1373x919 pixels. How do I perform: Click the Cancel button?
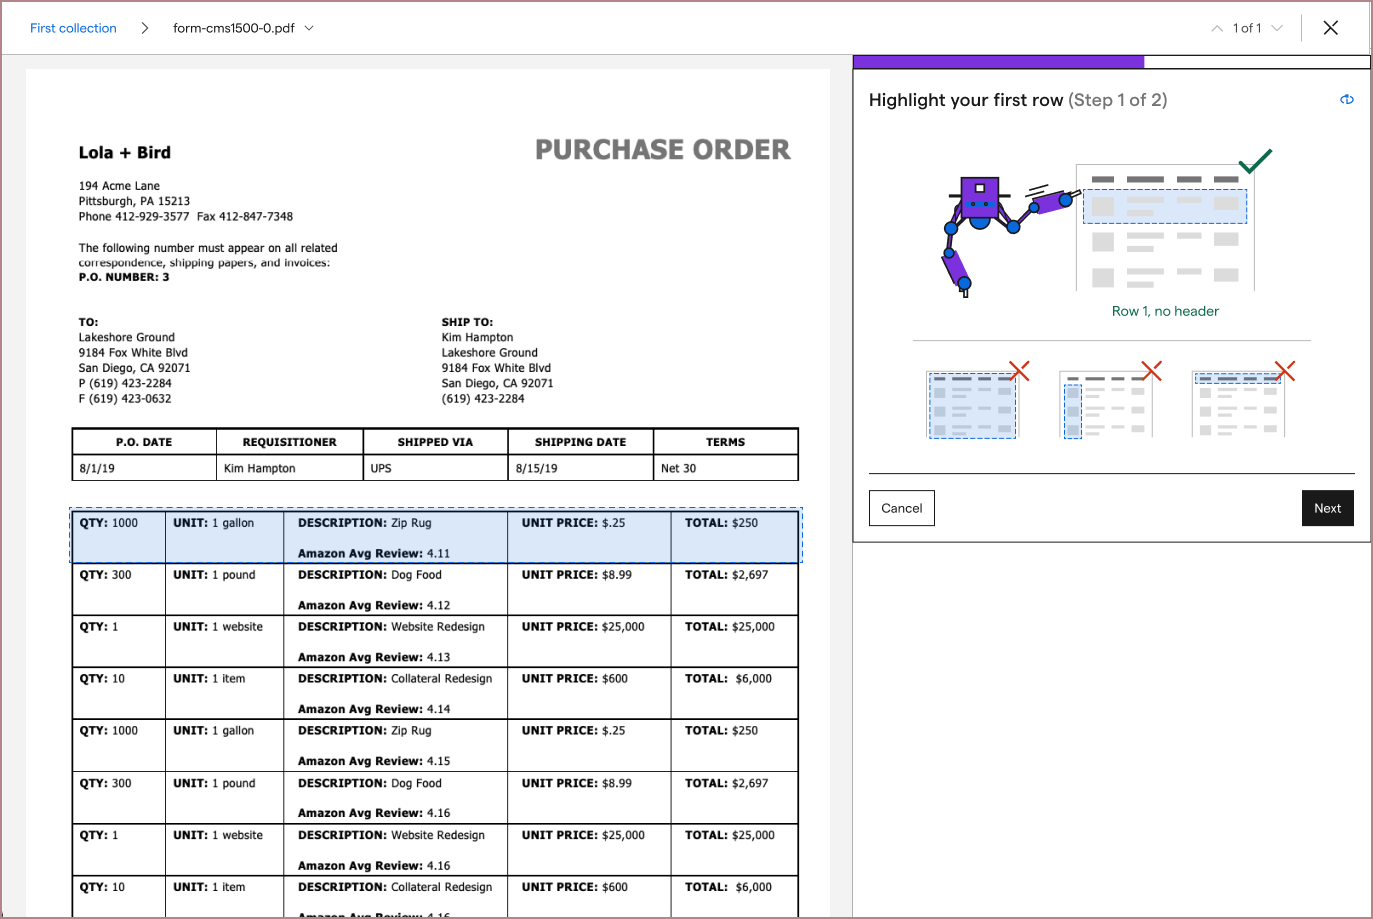point(901,508)
